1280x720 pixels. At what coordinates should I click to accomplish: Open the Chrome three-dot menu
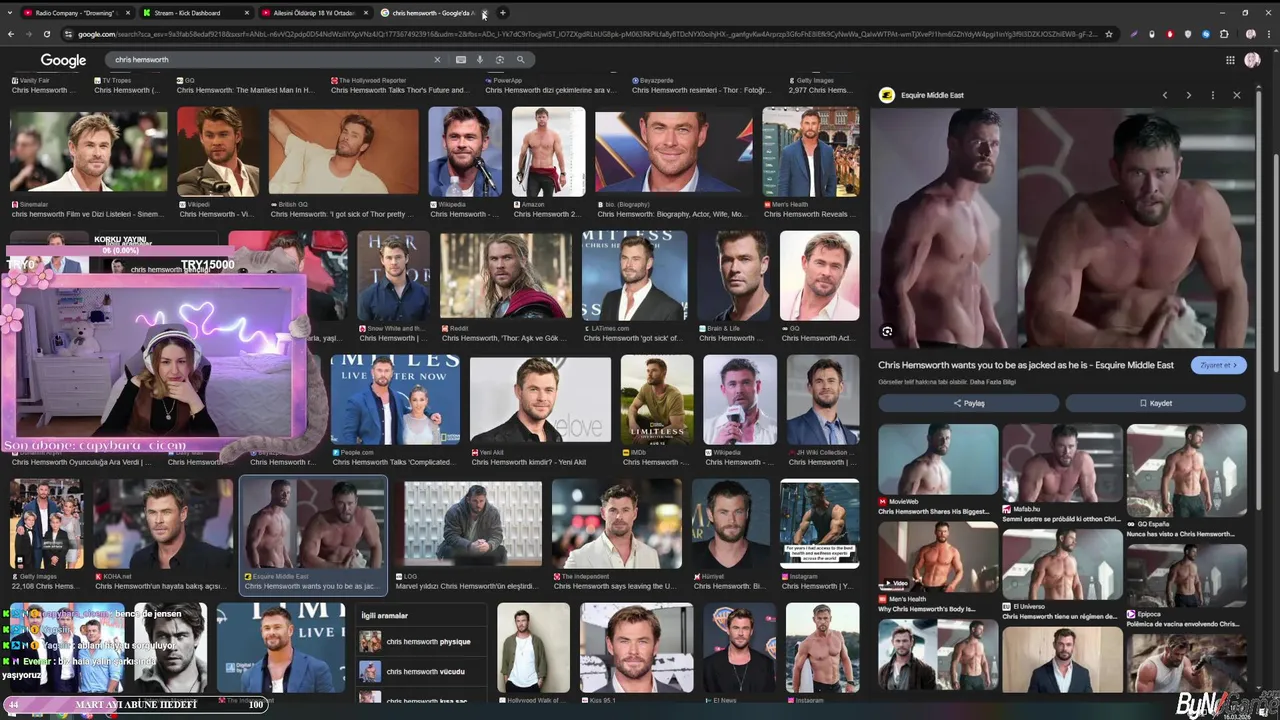point(1268,34)
